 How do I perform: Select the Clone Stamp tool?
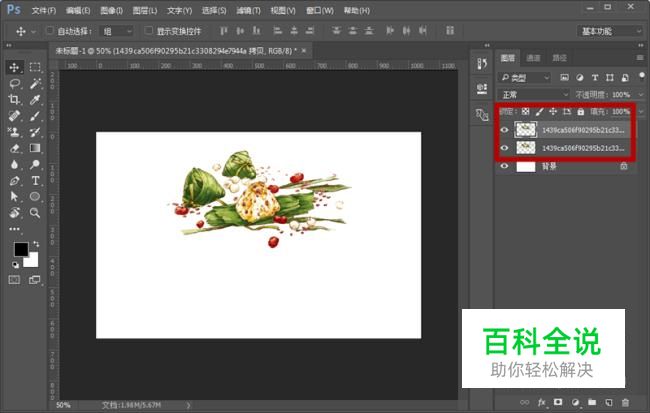point(14,132)
